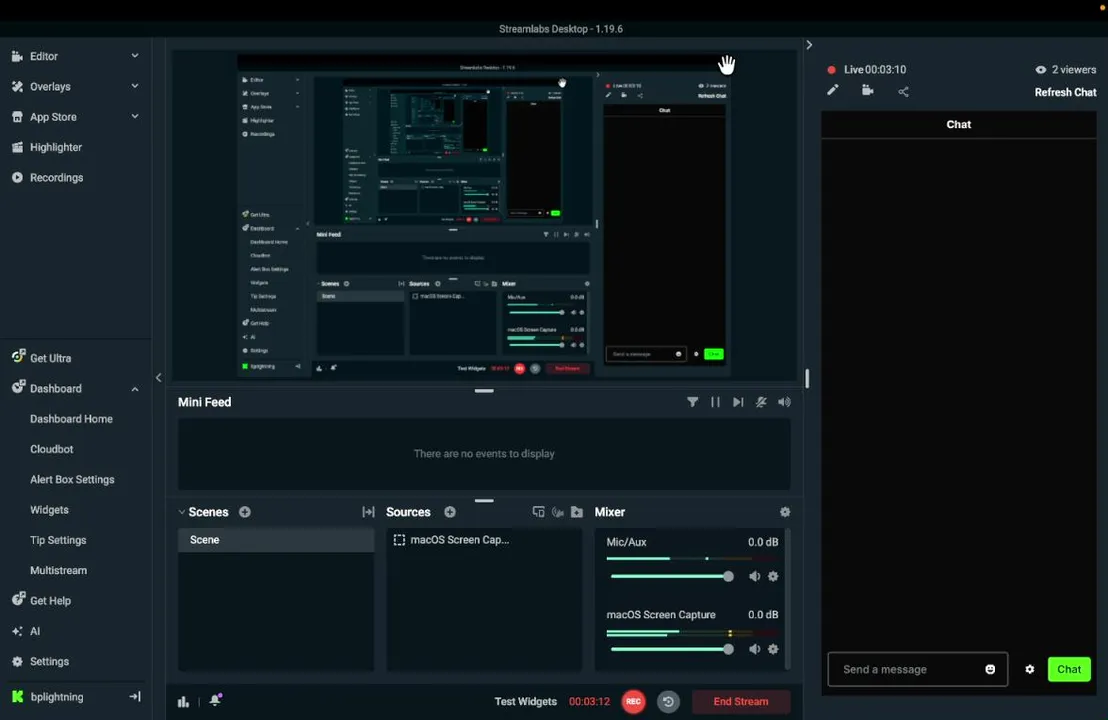
Task: Open Highlighter from sidebar
Action: tap(56, 147)
